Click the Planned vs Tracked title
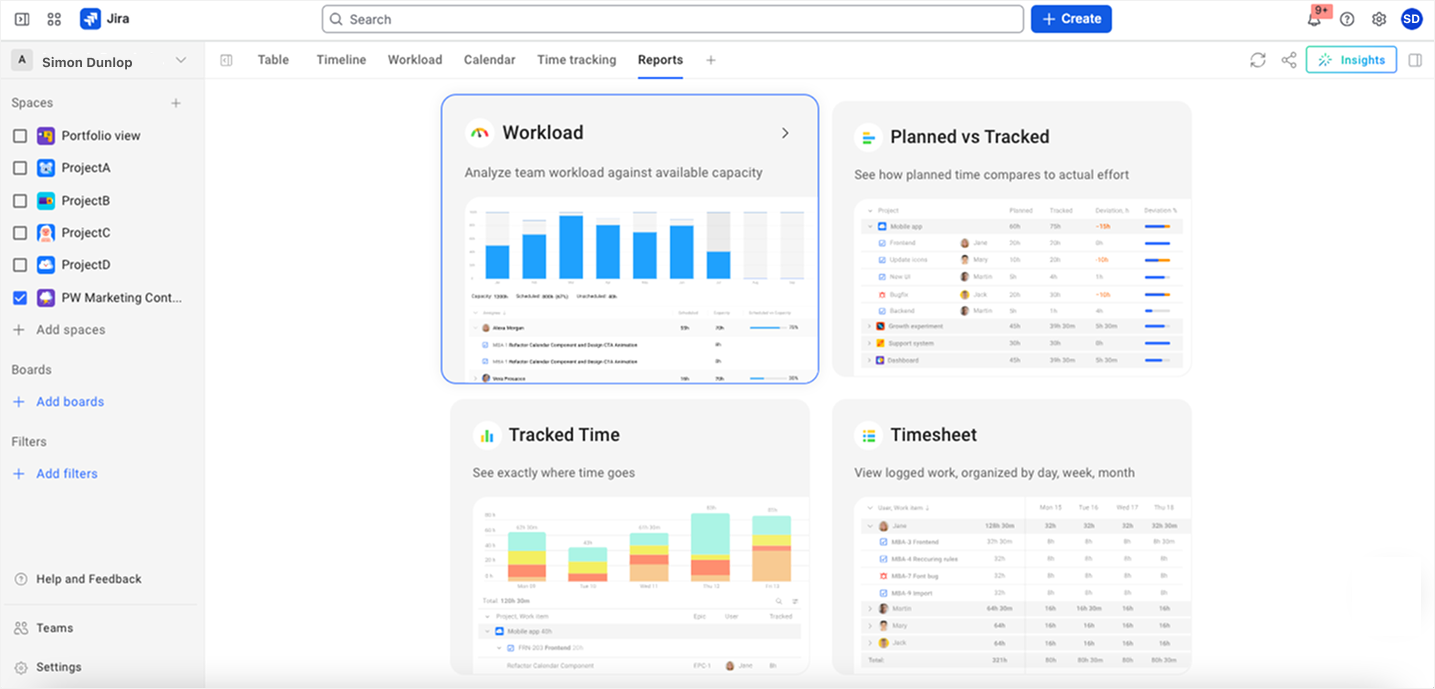This screenshot has height=689, width=1435. point(970,137)
